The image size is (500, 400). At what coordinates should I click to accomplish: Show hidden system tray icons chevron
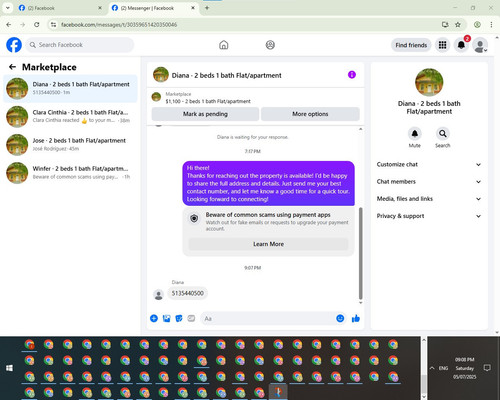[432, 368]
